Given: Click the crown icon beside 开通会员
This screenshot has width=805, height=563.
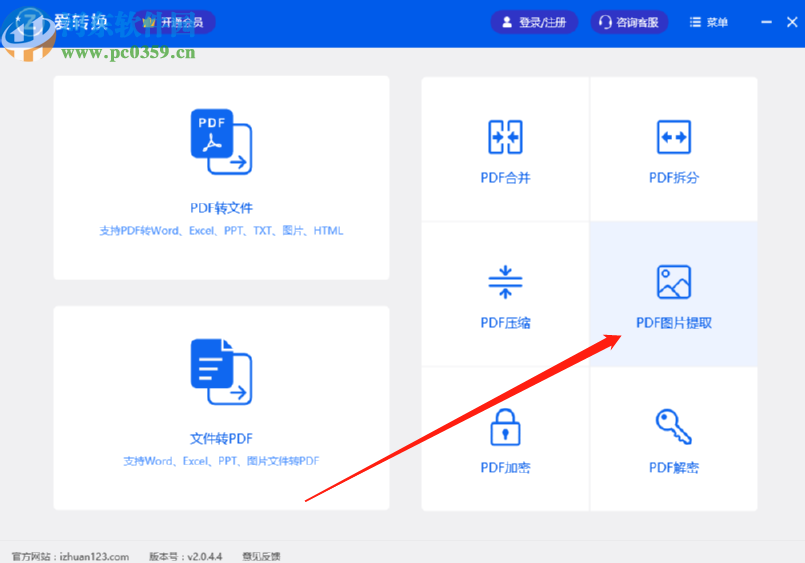Looking at the screenshot, I should point(149,22).
